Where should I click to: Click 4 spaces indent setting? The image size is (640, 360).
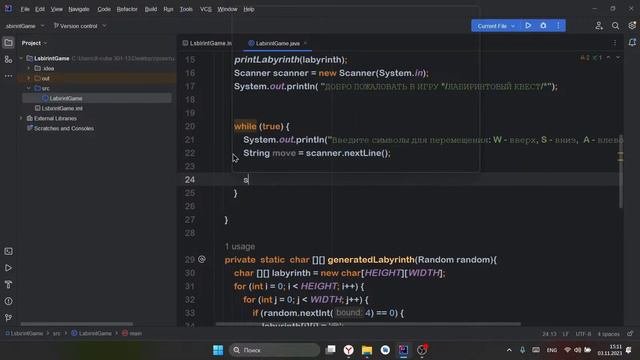tap(609, 334)
